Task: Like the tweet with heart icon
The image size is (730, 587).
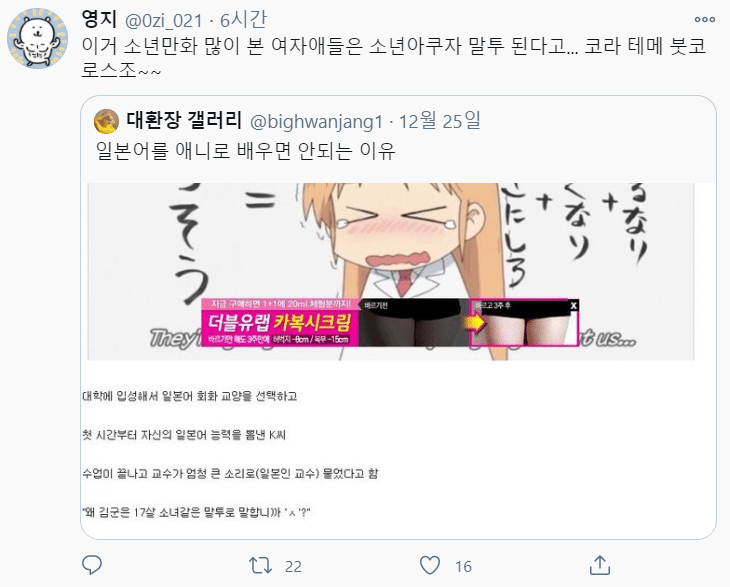Action: coord(430,566)
